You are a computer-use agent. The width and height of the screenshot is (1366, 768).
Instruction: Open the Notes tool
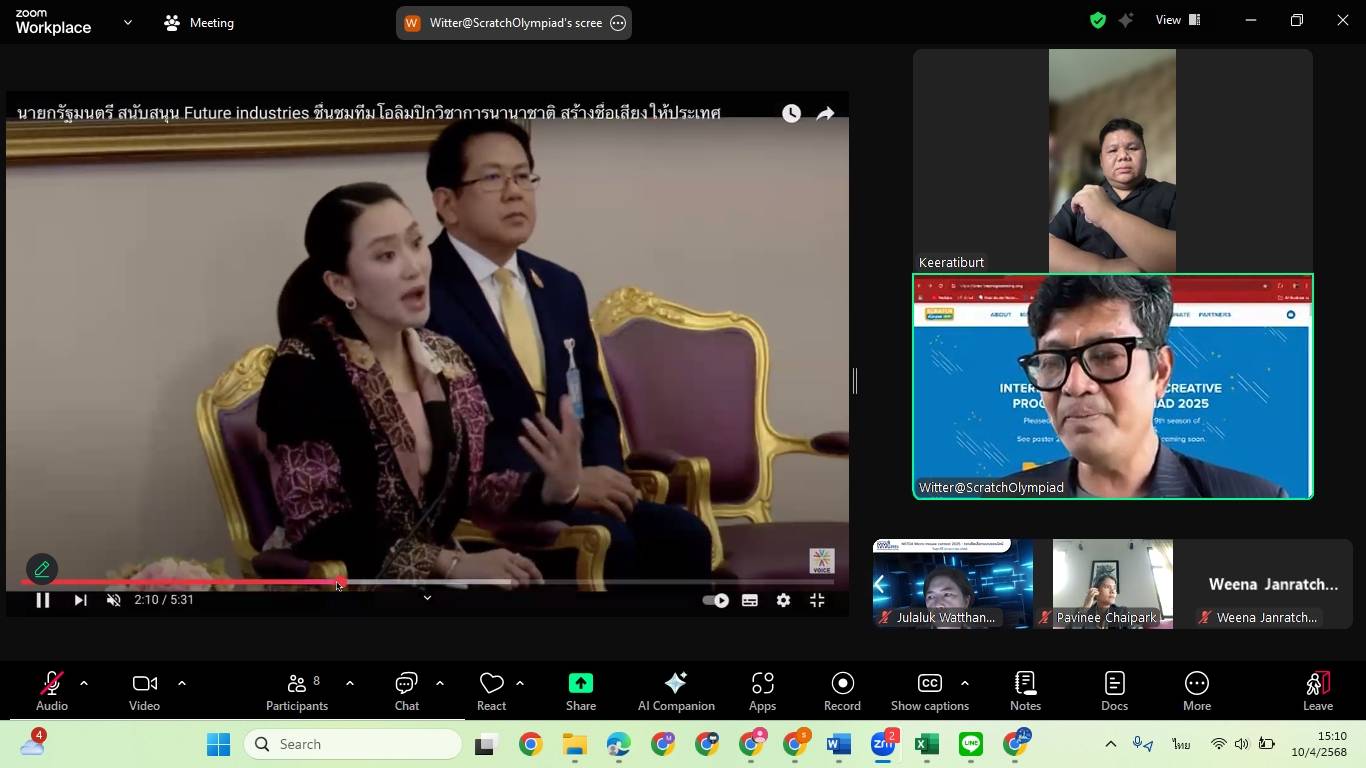1025,691
